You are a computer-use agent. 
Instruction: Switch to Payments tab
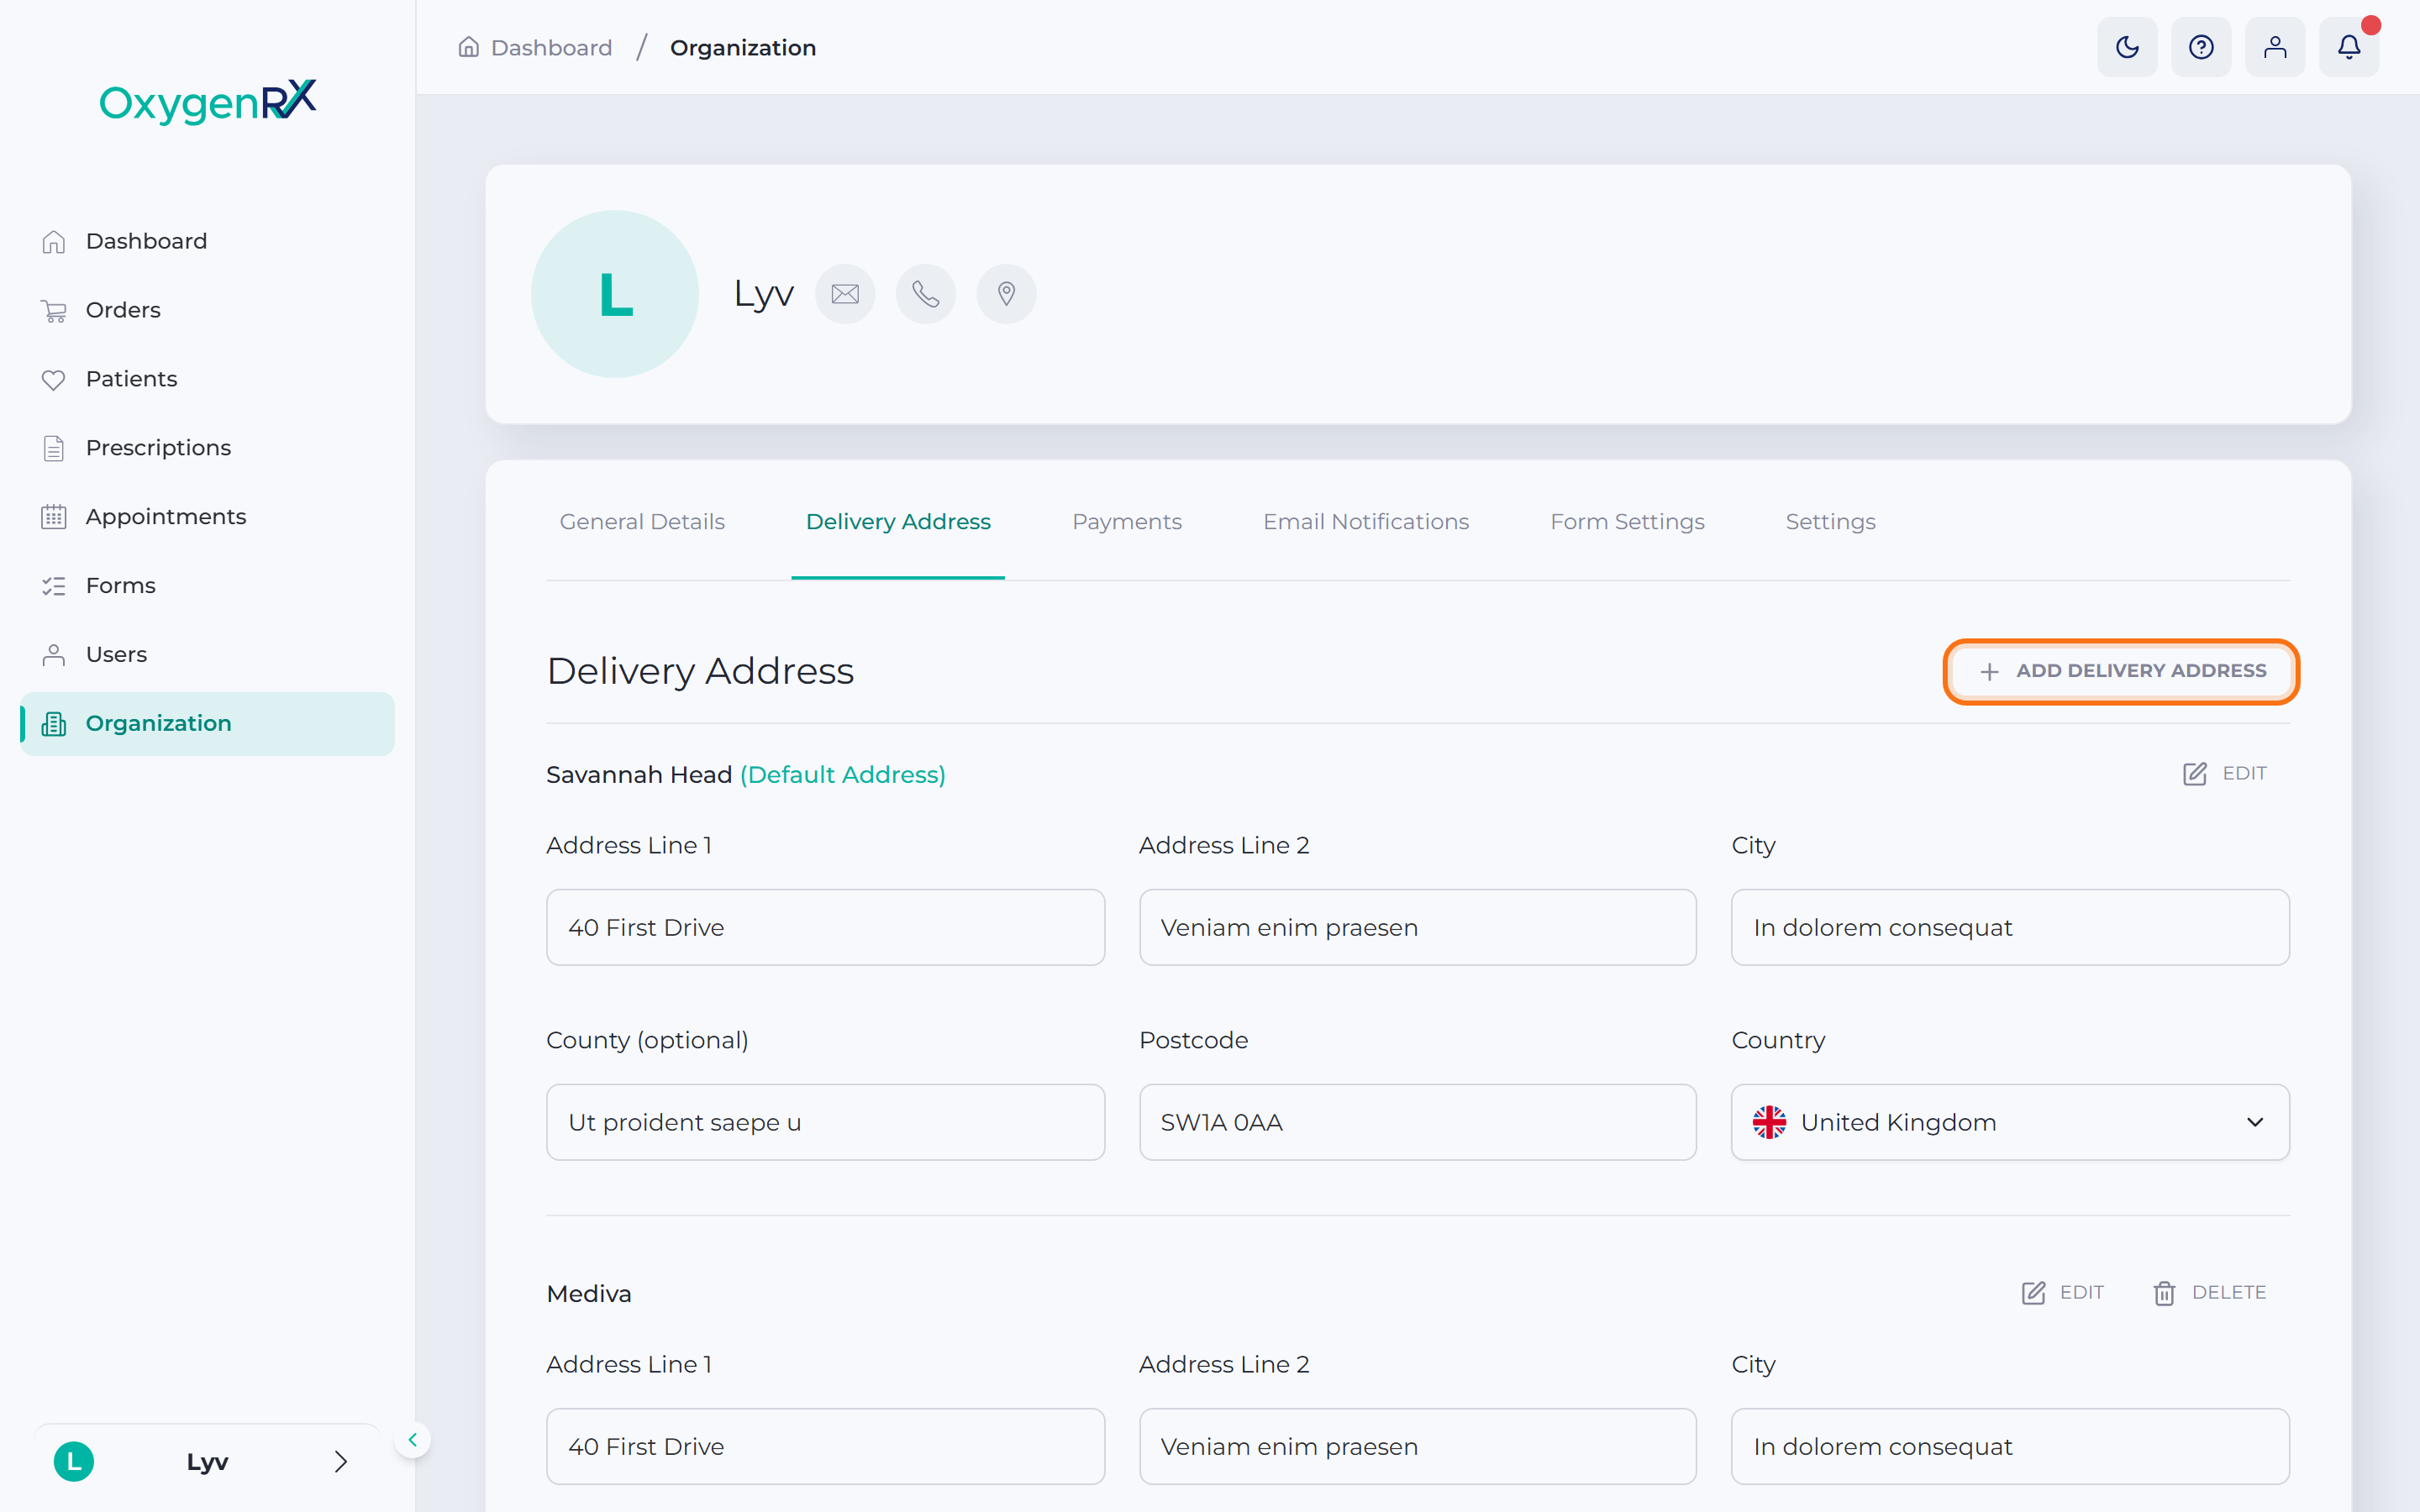pyautogui.click(x=1127, y=522)
